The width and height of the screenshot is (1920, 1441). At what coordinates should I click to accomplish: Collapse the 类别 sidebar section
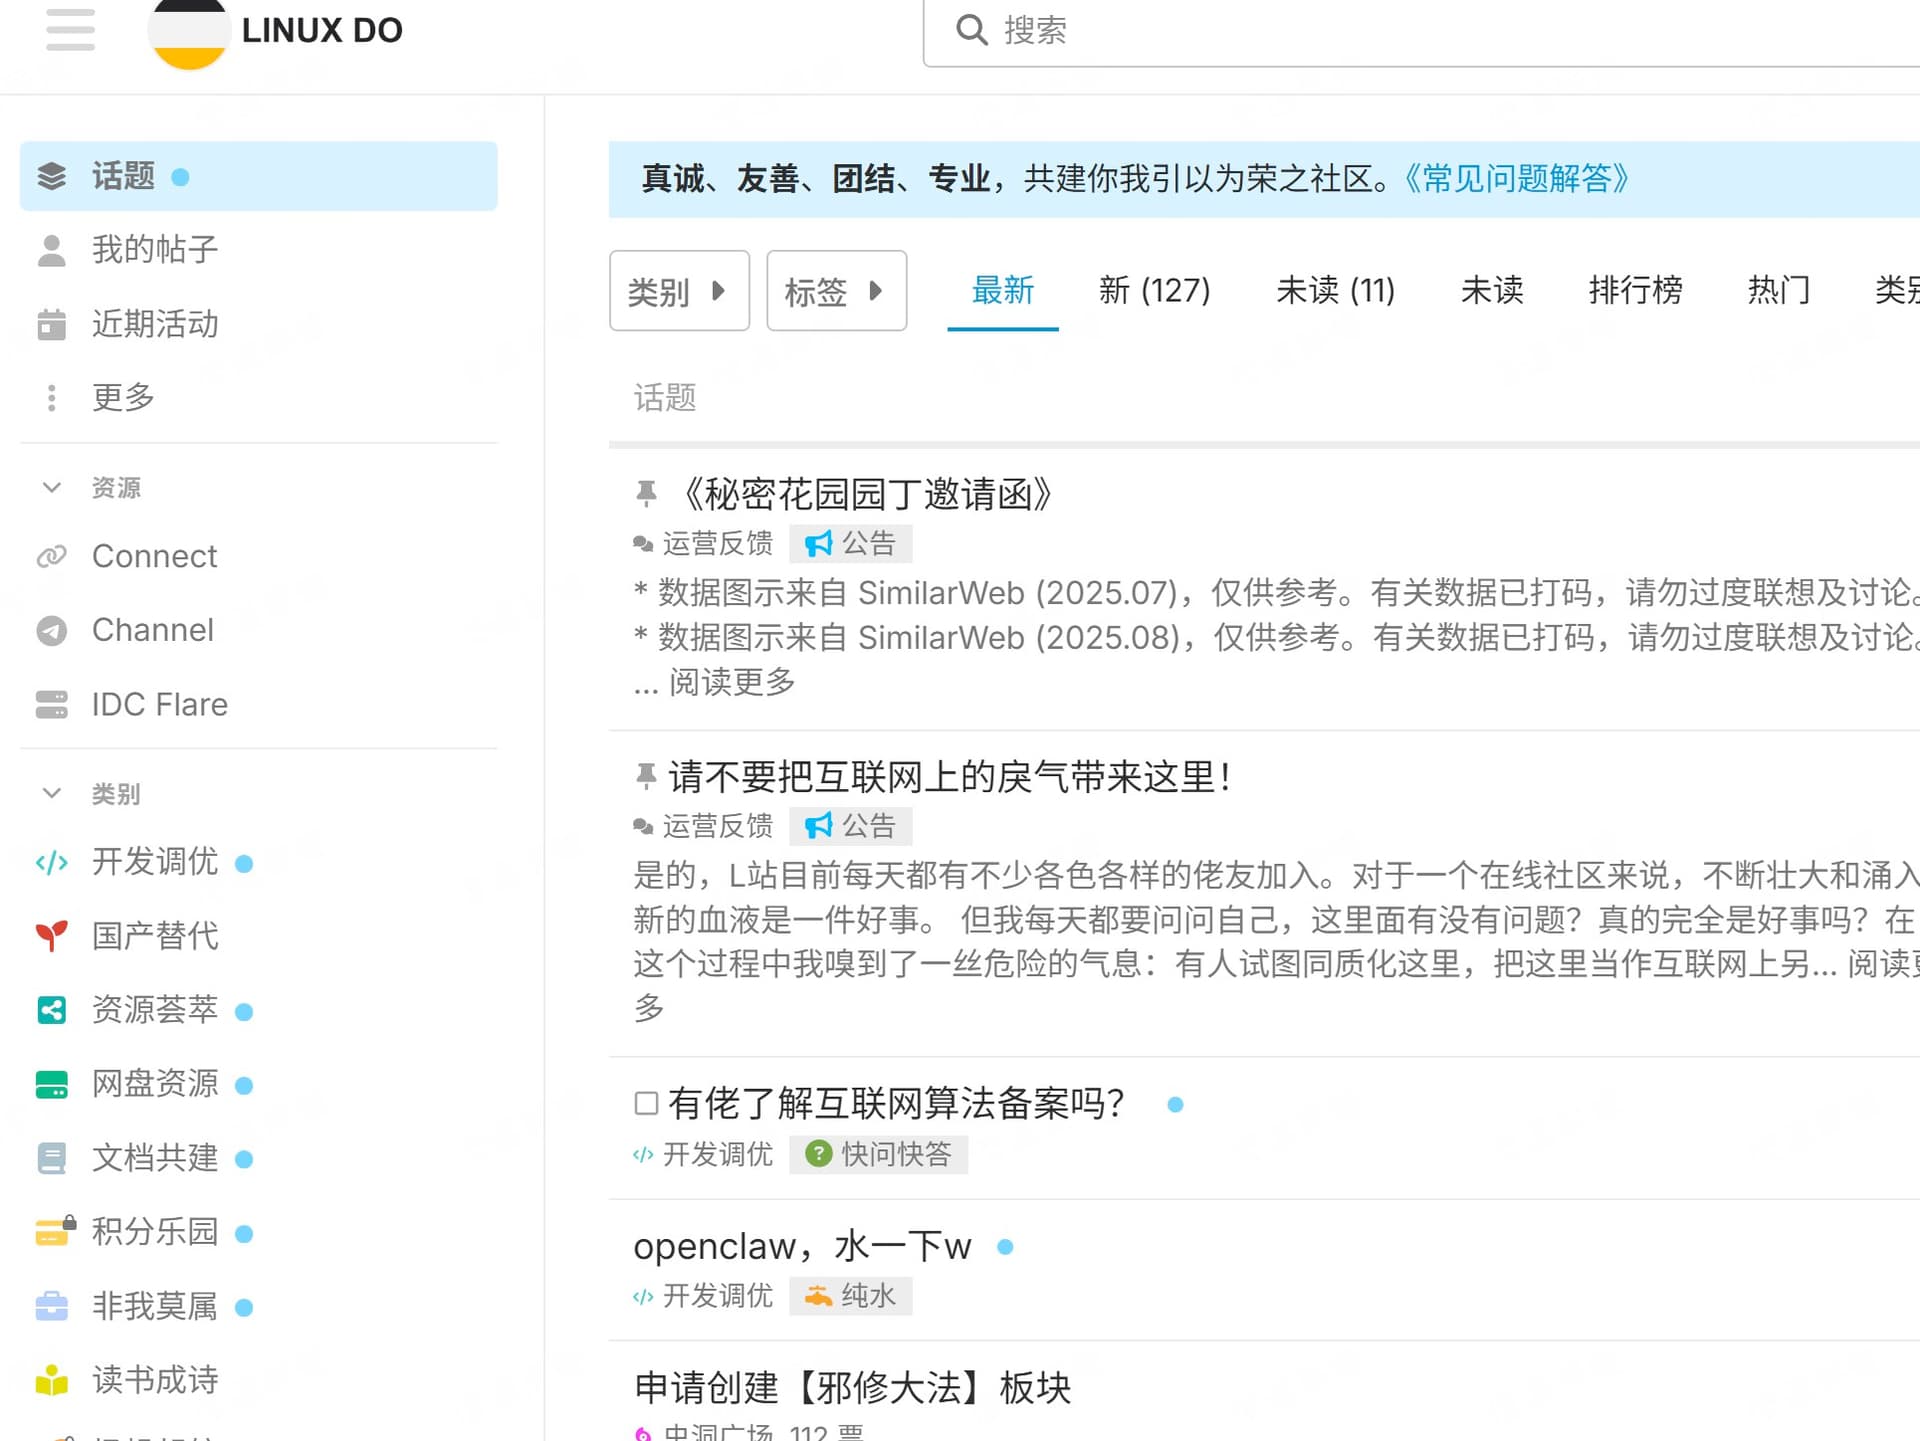click(52, 793)
